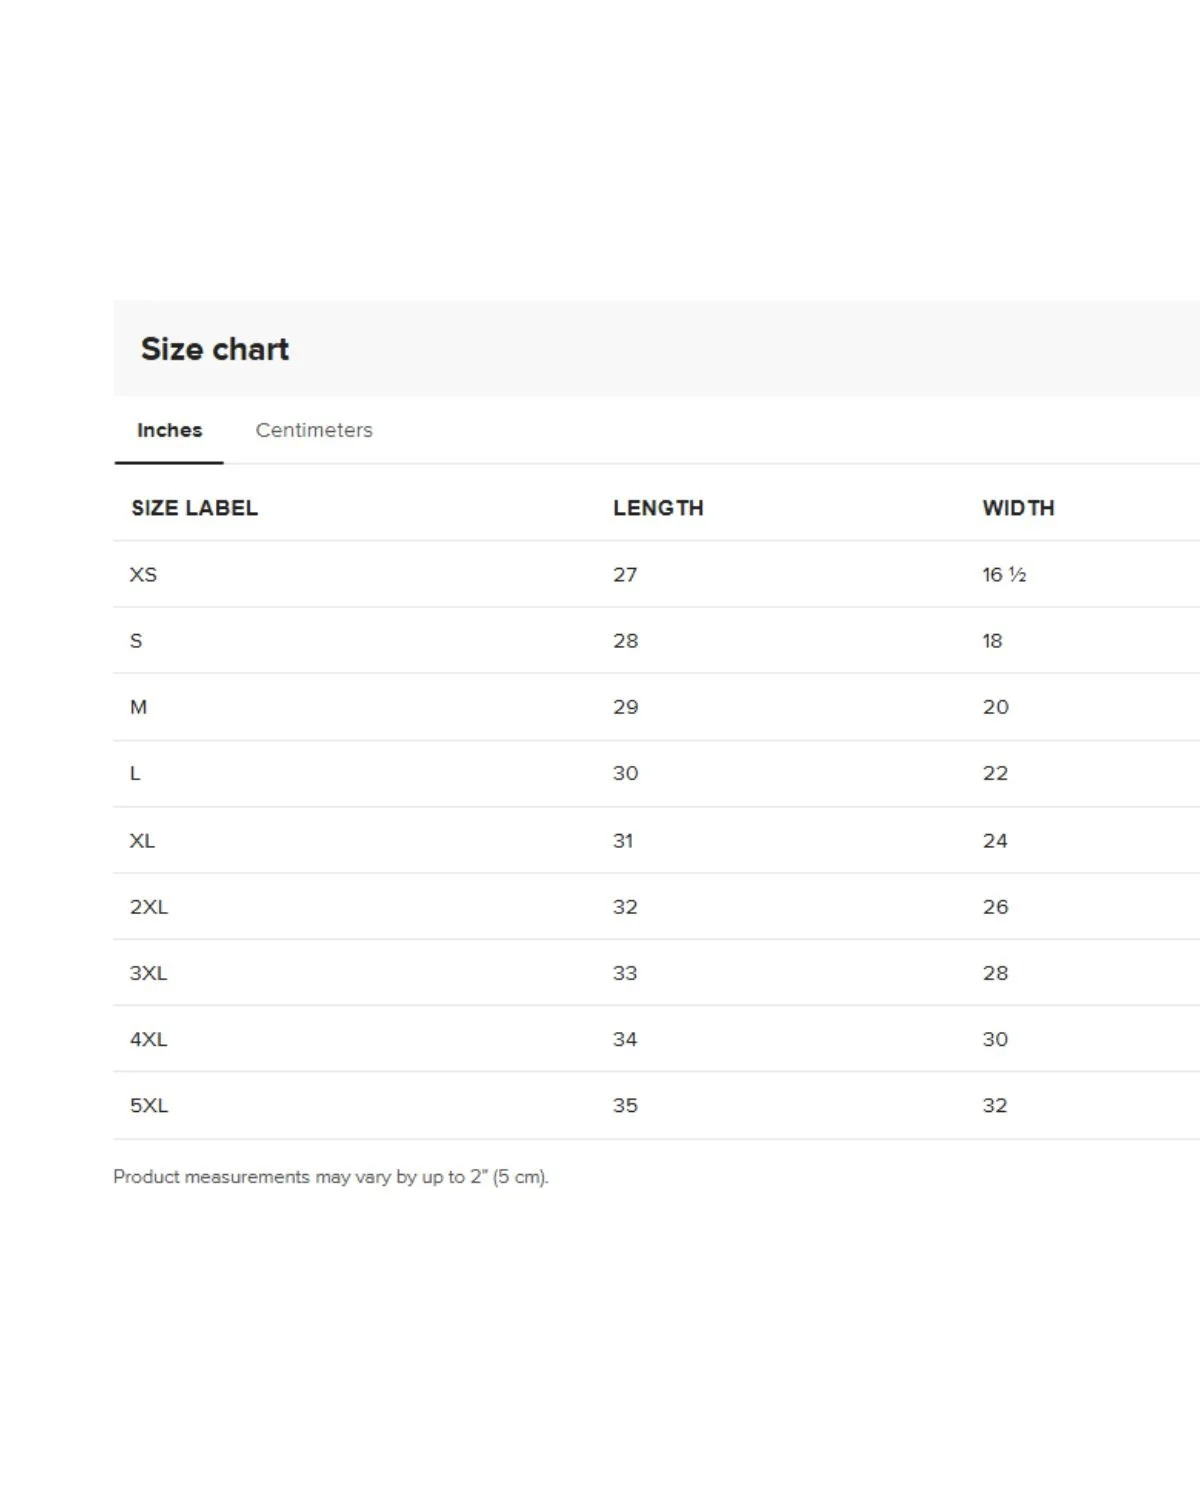Select the 4XL size label
The width and height of the screenshot is (1200, 1500).
pyautogui.click(x=148, y=1039)
